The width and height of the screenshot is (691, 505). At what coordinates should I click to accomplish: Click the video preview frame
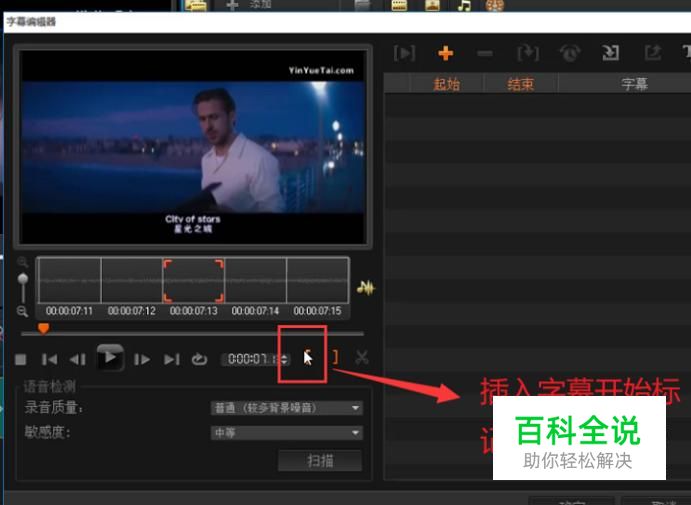[x=193, y=147]
